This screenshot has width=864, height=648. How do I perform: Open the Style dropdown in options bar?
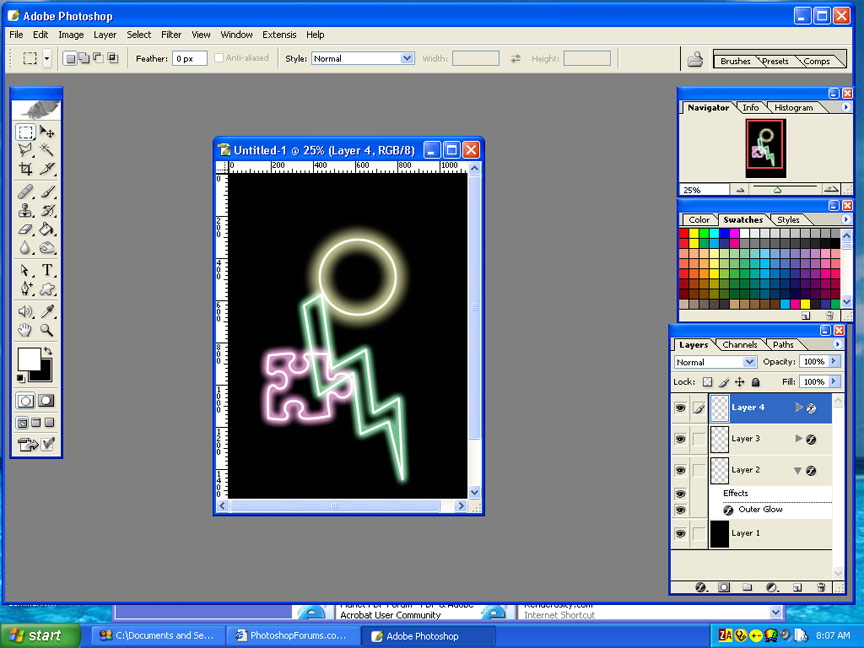tap(363, 59)
